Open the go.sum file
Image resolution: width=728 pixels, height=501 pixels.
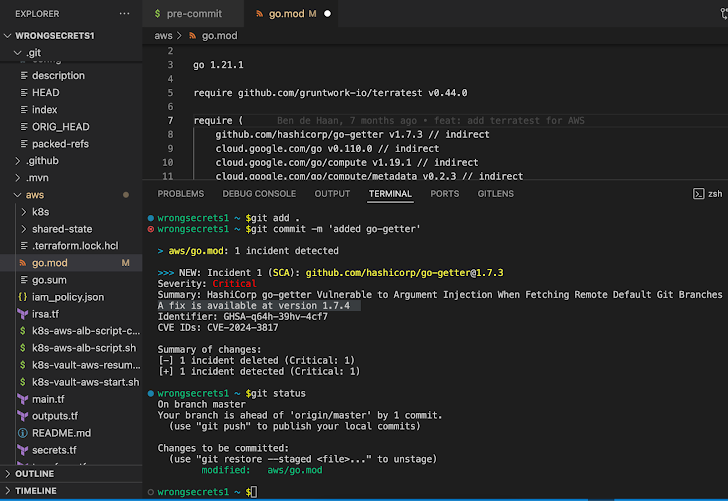(x=49, y=280)
